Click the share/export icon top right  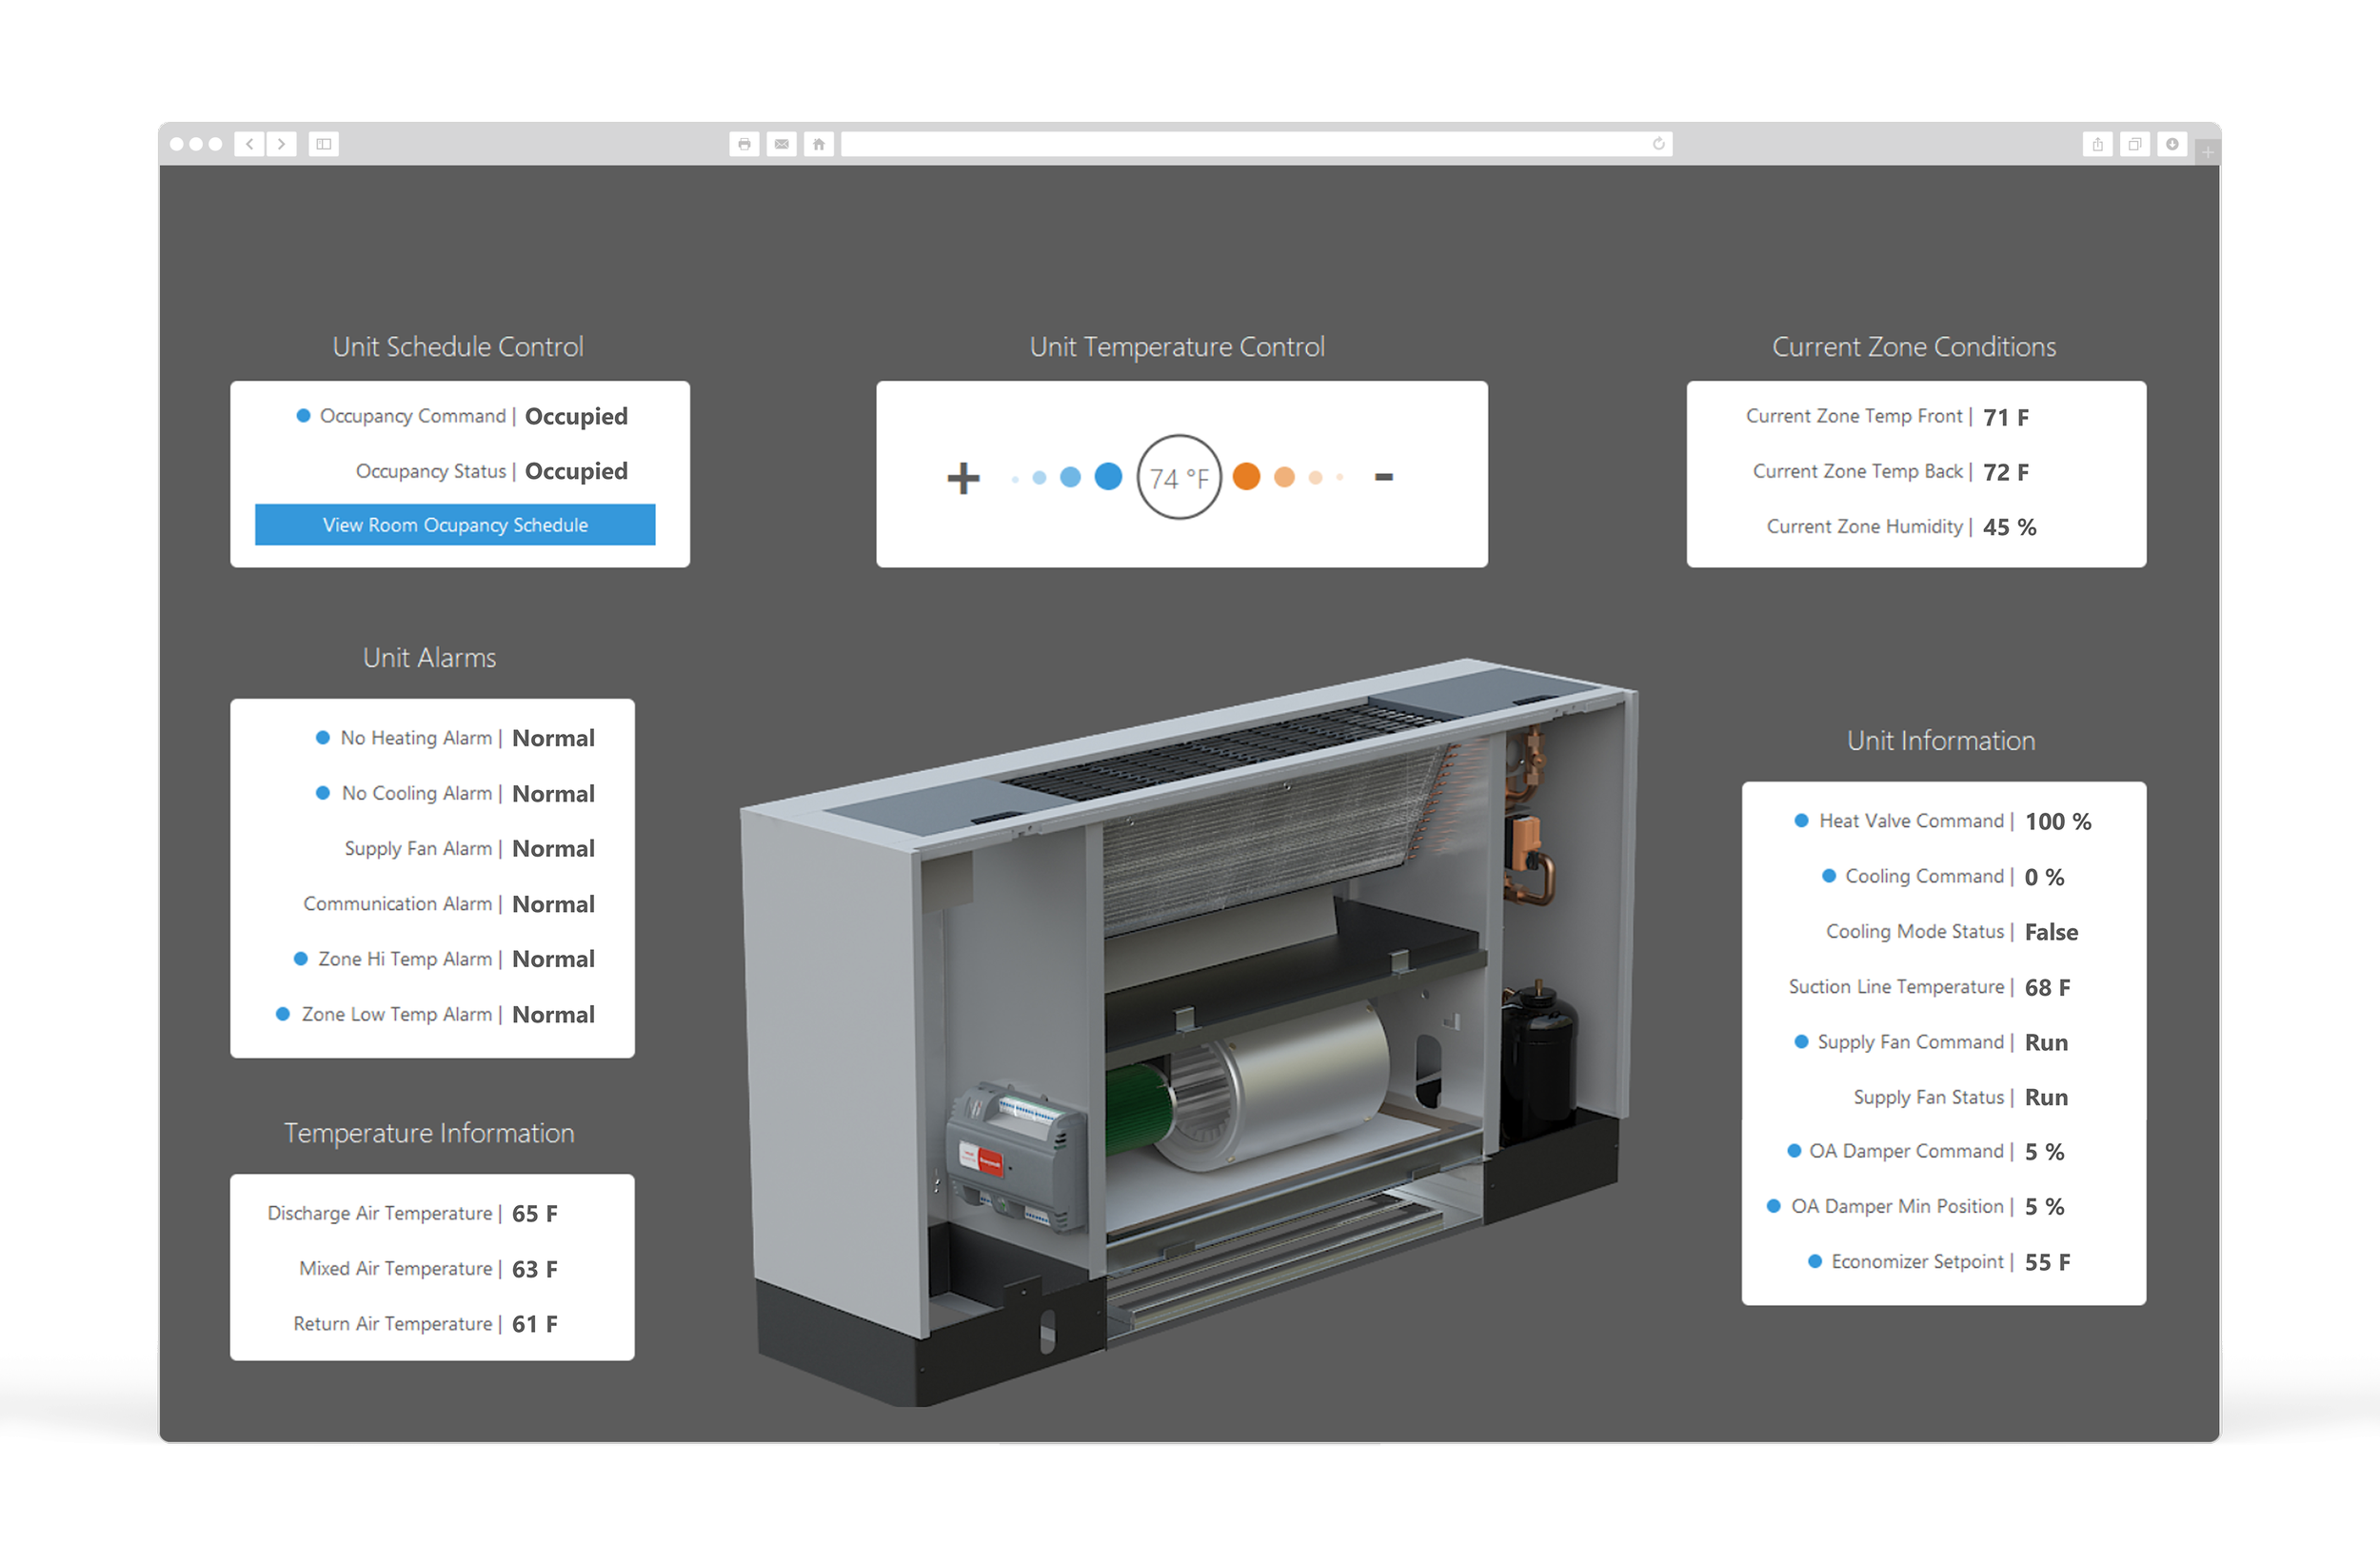point(2097,143)
